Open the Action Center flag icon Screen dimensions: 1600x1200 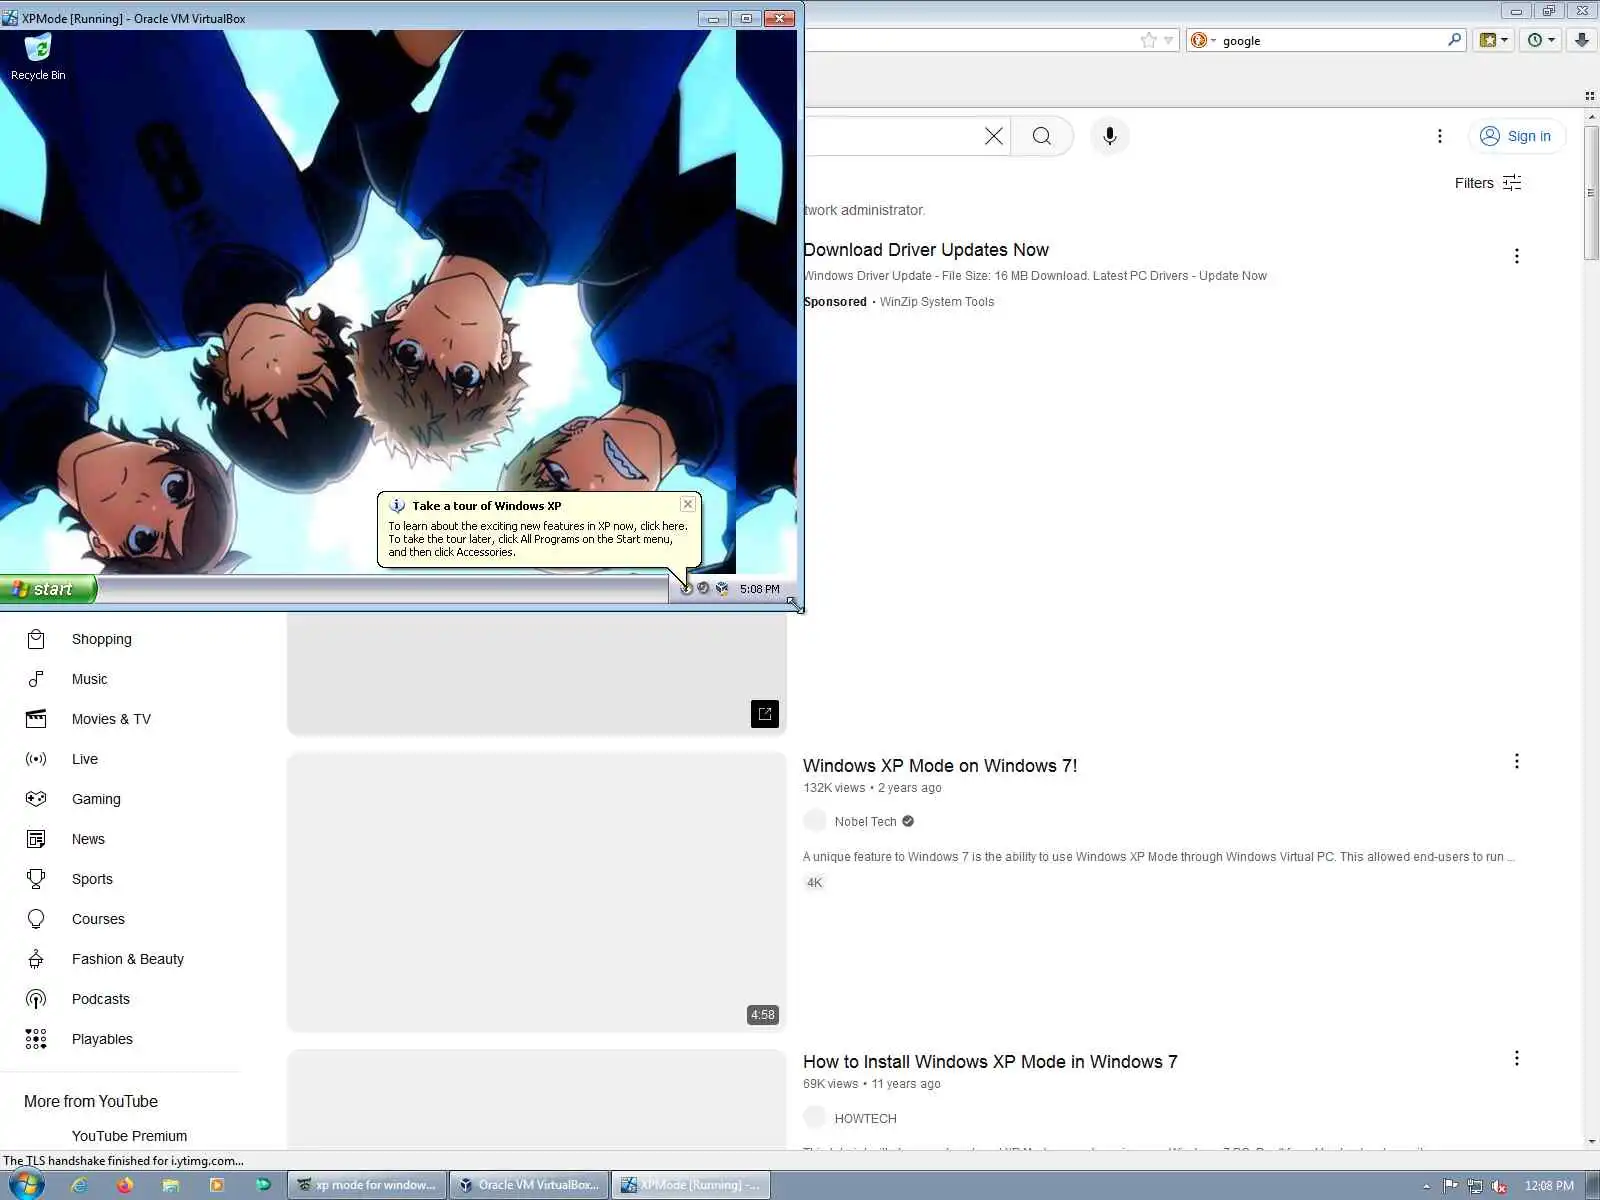pos(1450,1186)
